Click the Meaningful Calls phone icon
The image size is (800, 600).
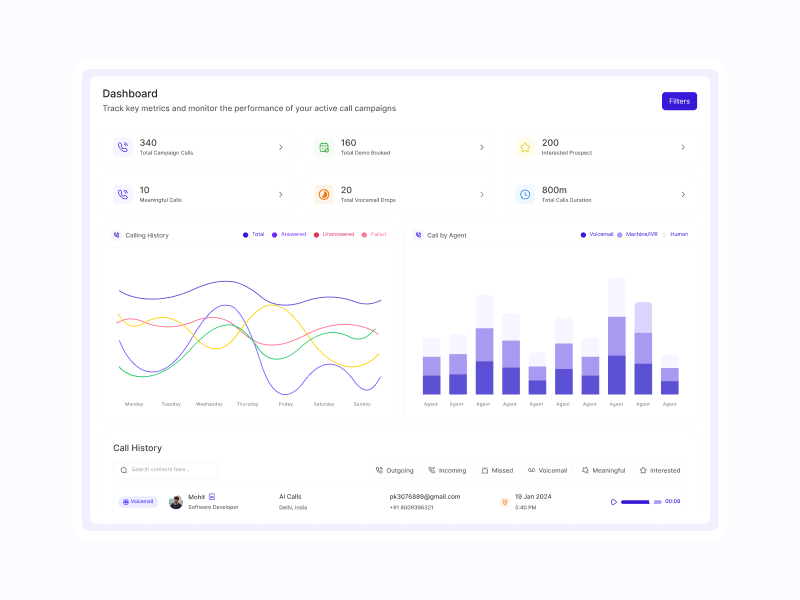(123, 194)
